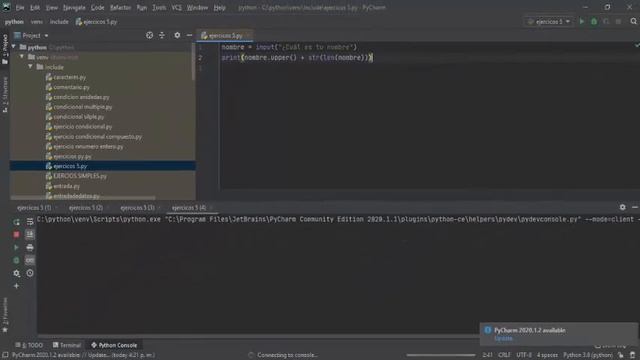
Task: Click project tree horizontal scrollbar
Action: point(82,198)
